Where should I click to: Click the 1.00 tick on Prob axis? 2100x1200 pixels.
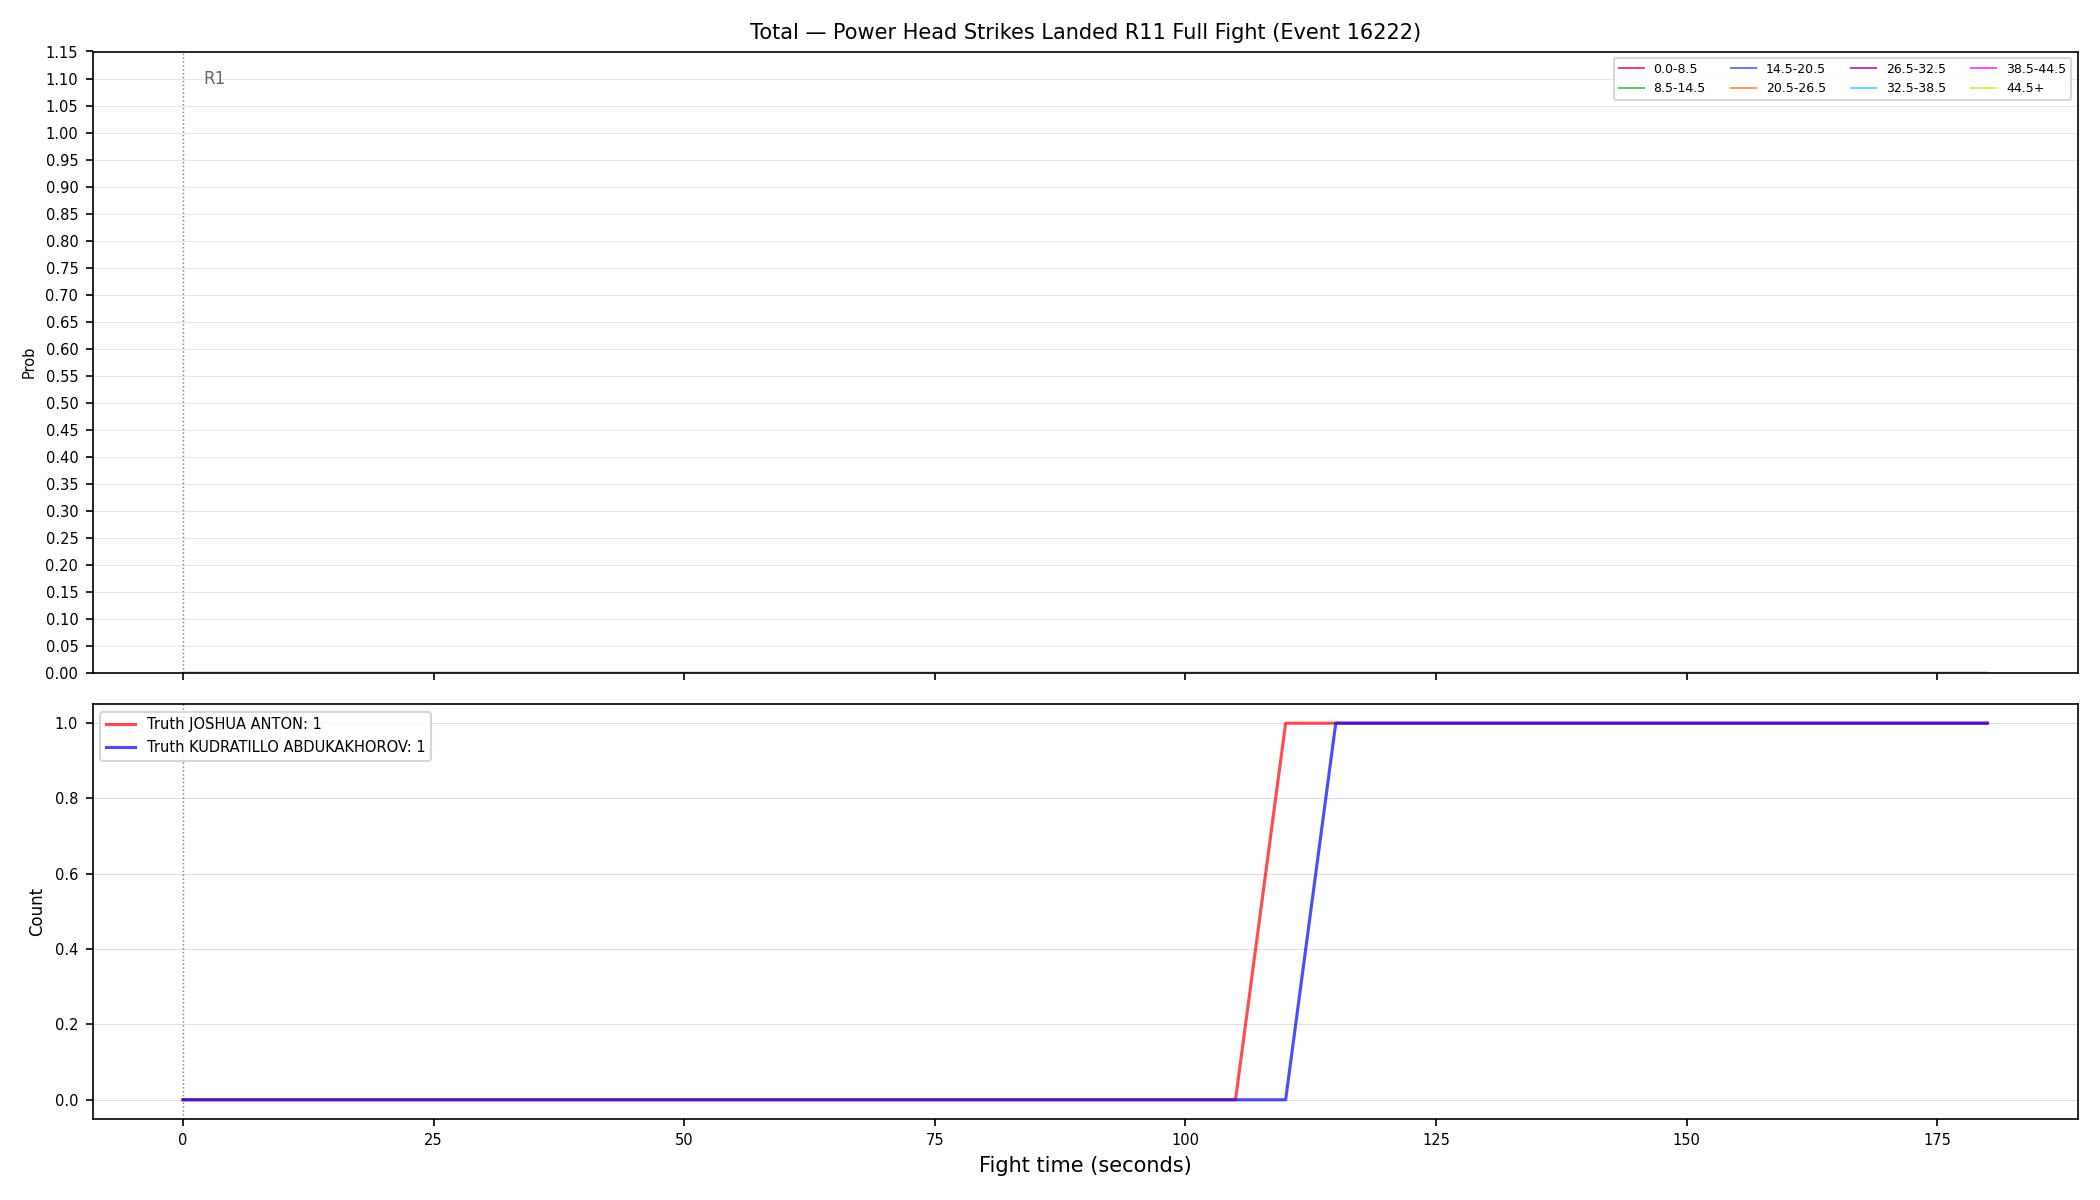click(61, 133)
